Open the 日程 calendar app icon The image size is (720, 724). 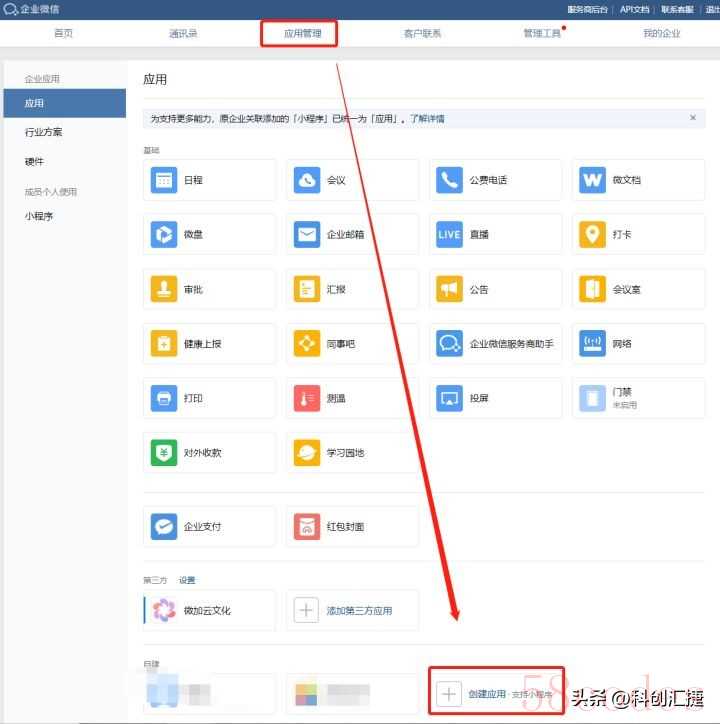coord(163,180)
